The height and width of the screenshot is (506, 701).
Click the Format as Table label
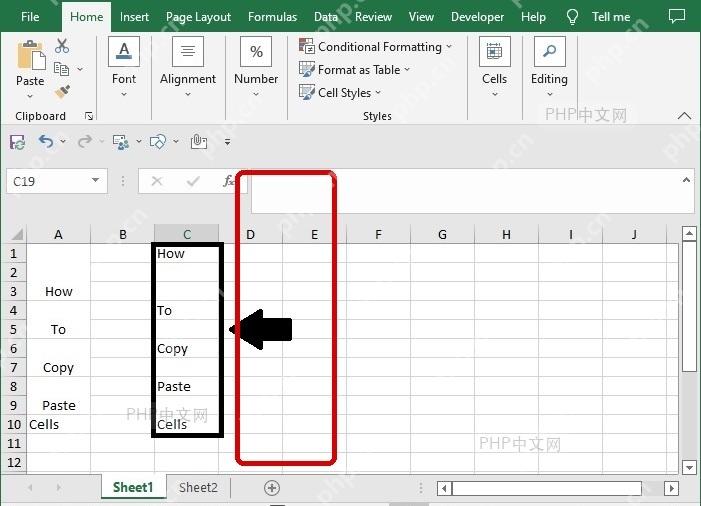click(359, 70)
